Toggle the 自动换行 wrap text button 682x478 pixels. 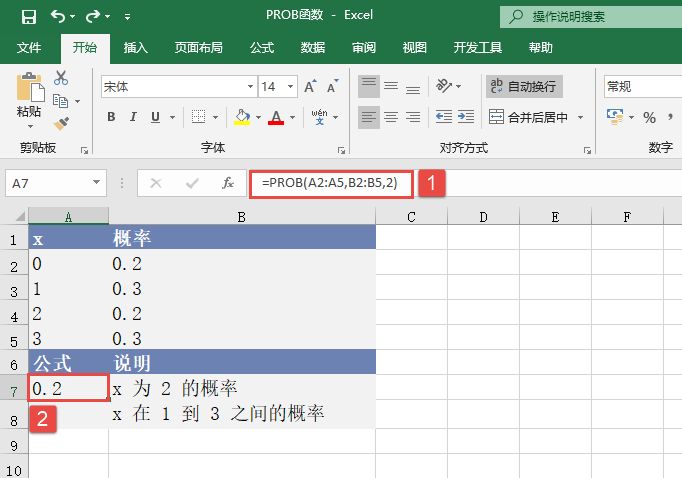coord(524,87)
